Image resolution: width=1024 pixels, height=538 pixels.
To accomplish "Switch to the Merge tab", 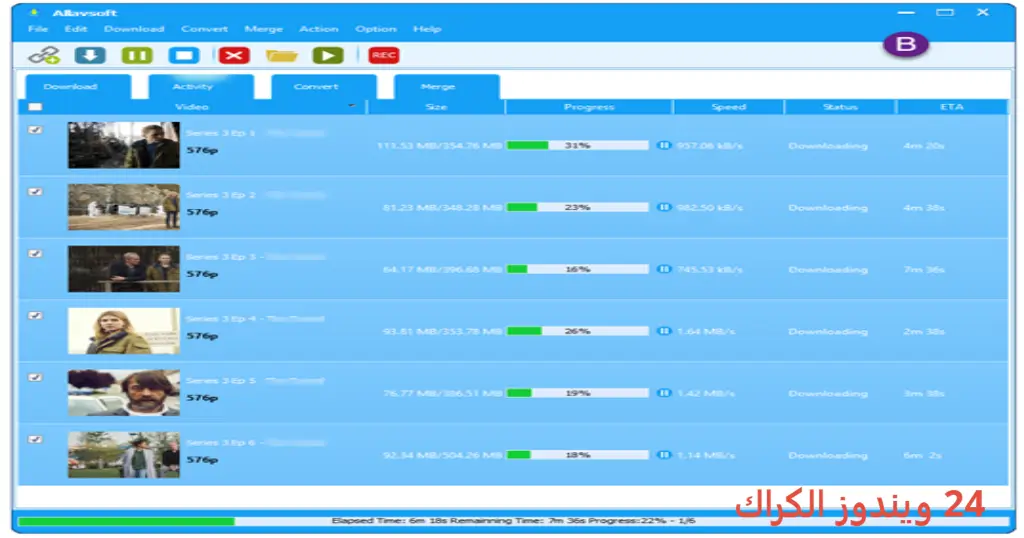I will (x=447, y=87).
